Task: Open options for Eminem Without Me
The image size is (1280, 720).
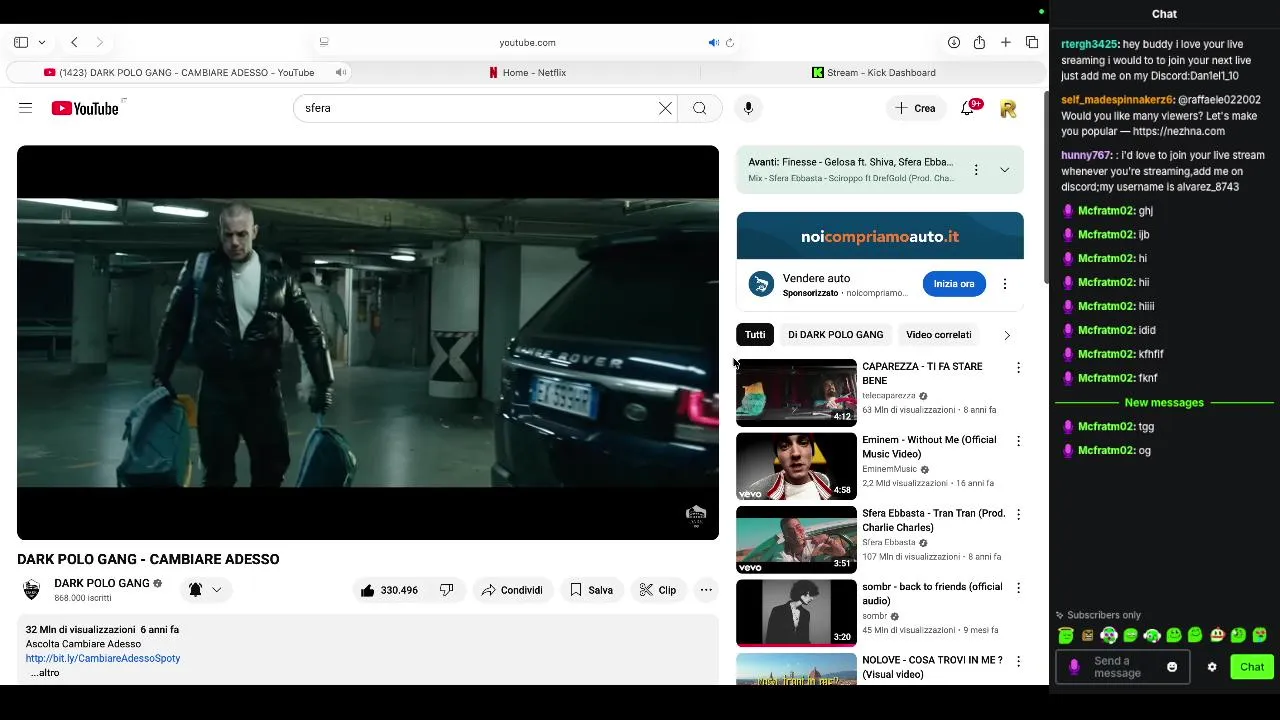Action: click(x=1018, y=441)
